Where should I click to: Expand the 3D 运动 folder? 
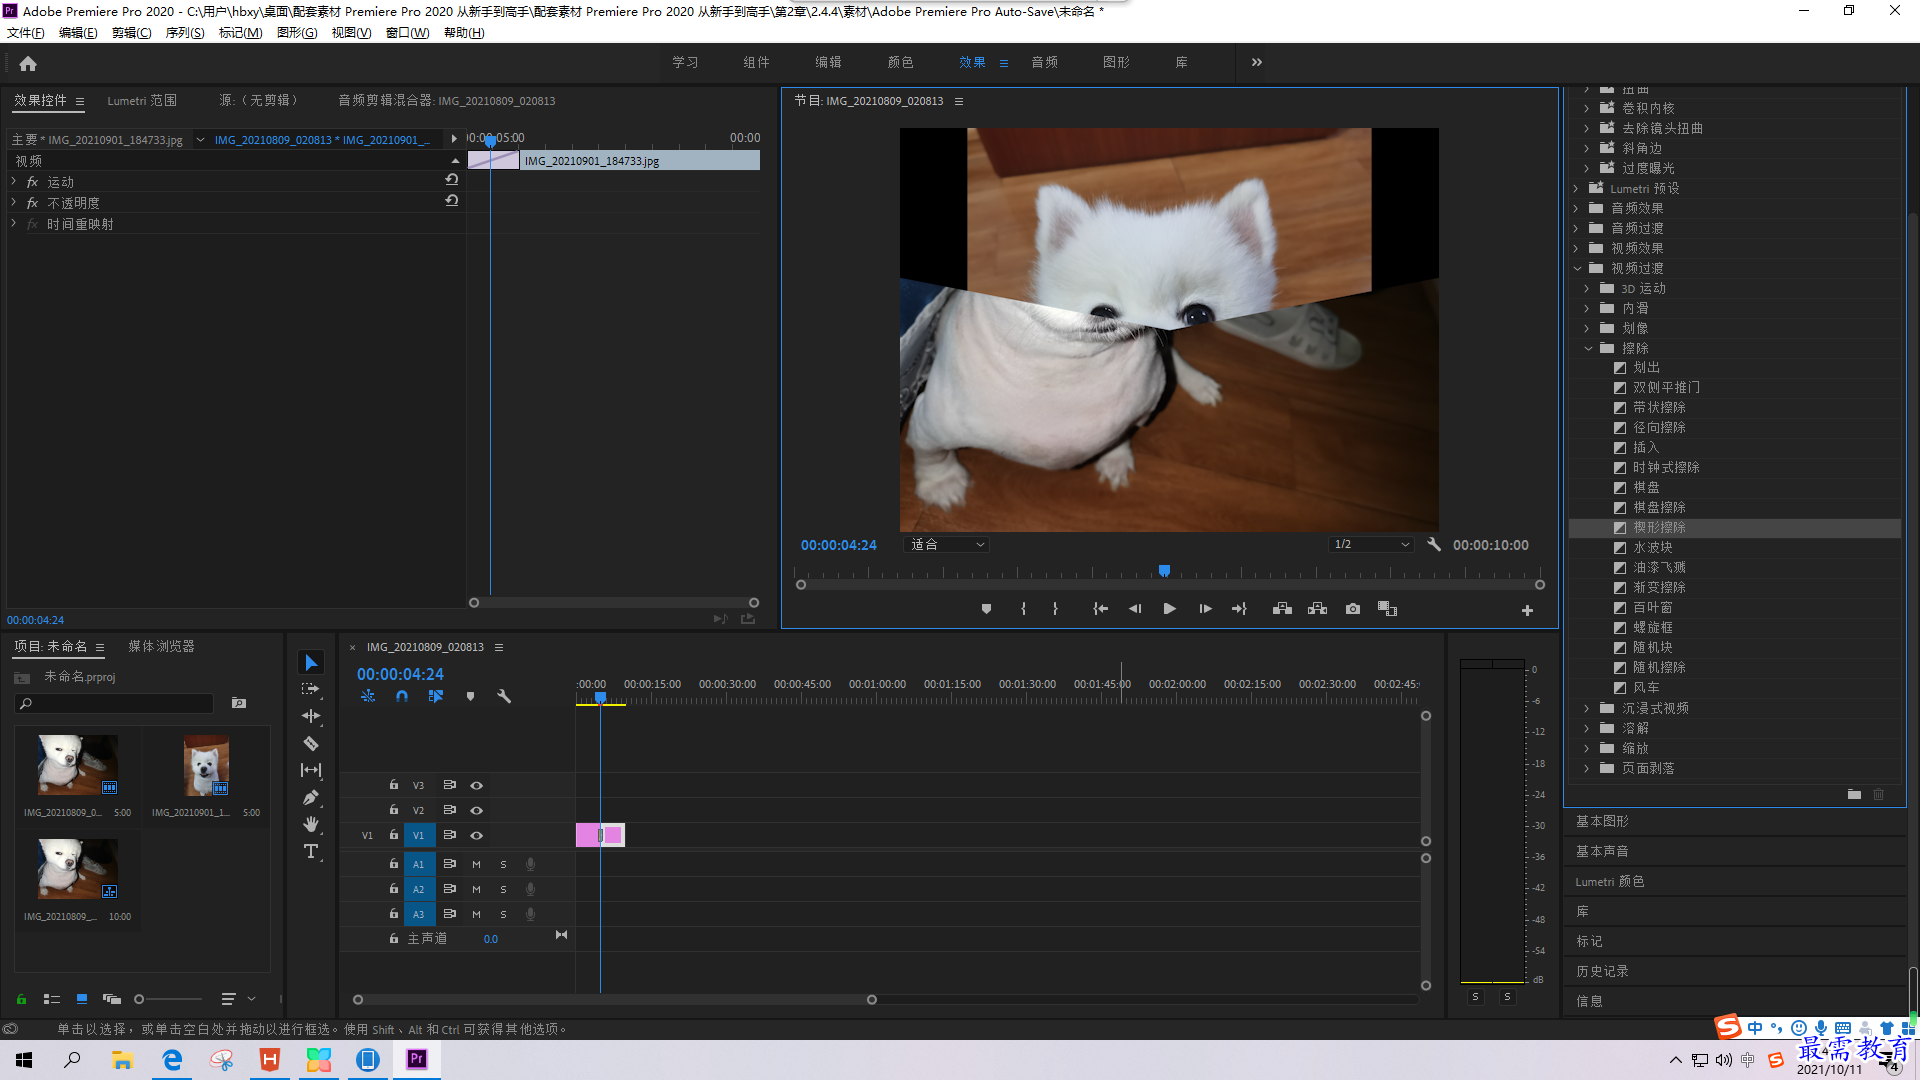click(1587, 288)
